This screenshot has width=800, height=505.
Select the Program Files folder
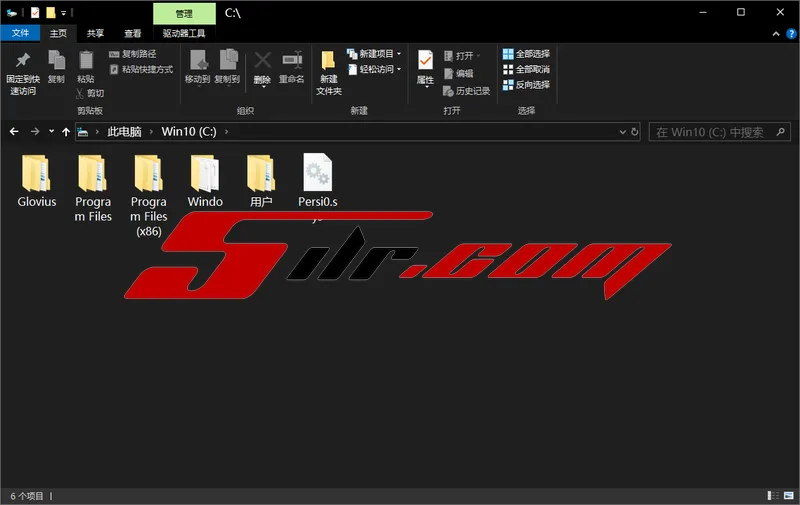pyautogui.click(x=93, y=188)
